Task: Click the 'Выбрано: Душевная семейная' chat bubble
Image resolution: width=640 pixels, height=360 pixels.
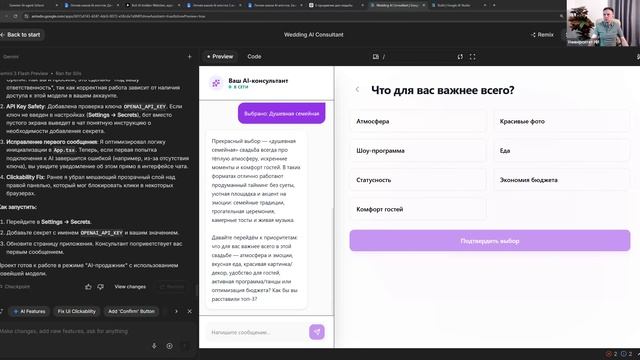Action: tap(282, 113)
